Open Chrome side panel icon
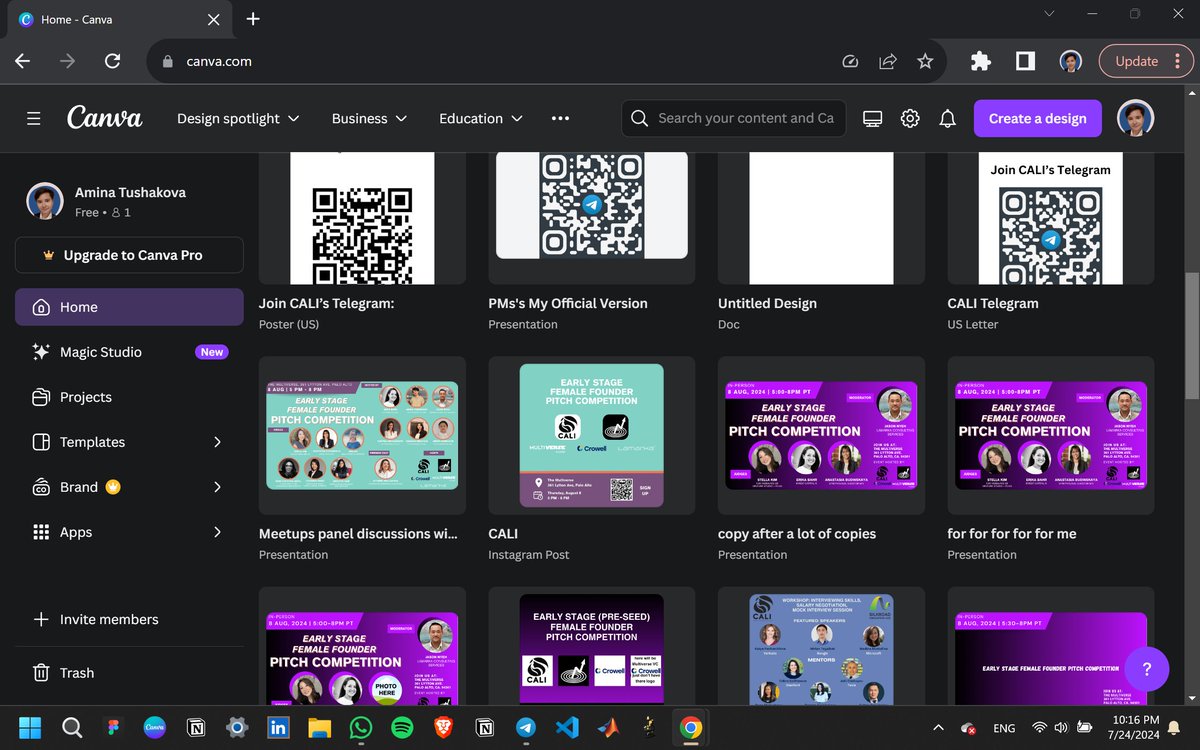Image resolution: width=1200 pixels, height=750 pixels. [x=1025, y=61]
